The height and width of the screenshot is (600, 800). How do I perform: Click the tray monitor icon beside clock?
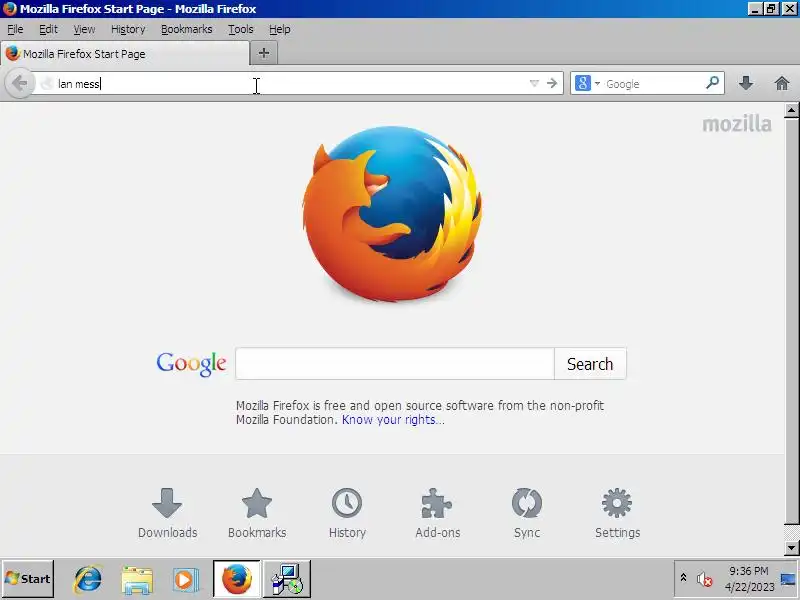point(788,580)
